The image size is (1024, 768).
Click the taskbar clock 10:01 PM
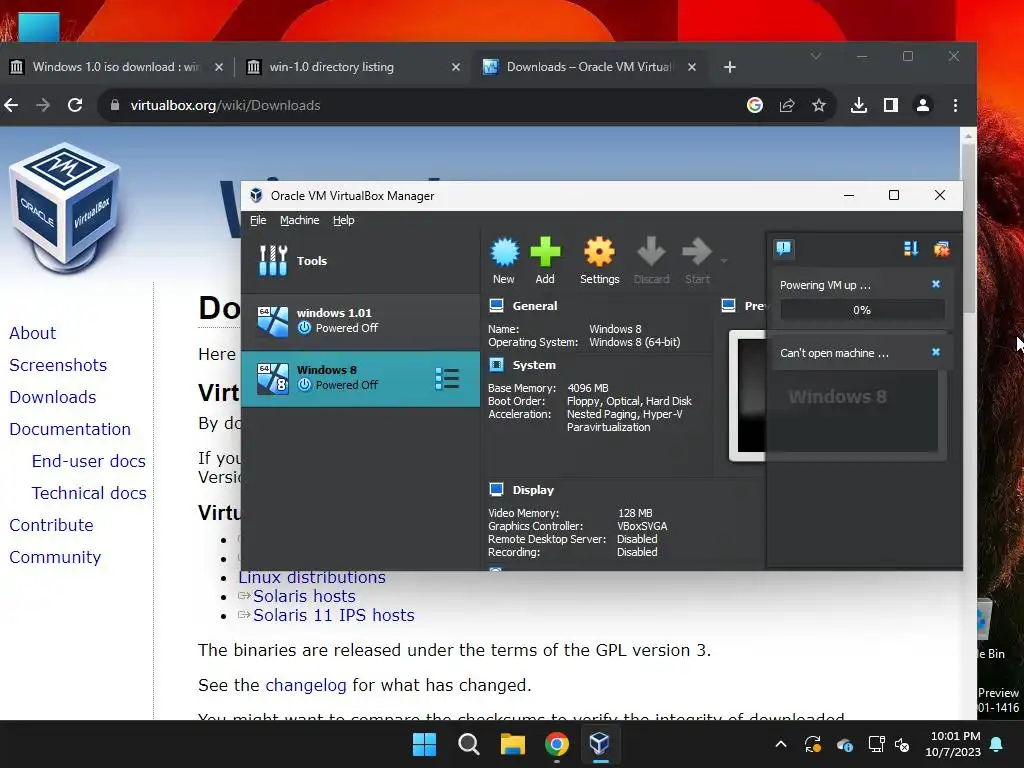954,744
